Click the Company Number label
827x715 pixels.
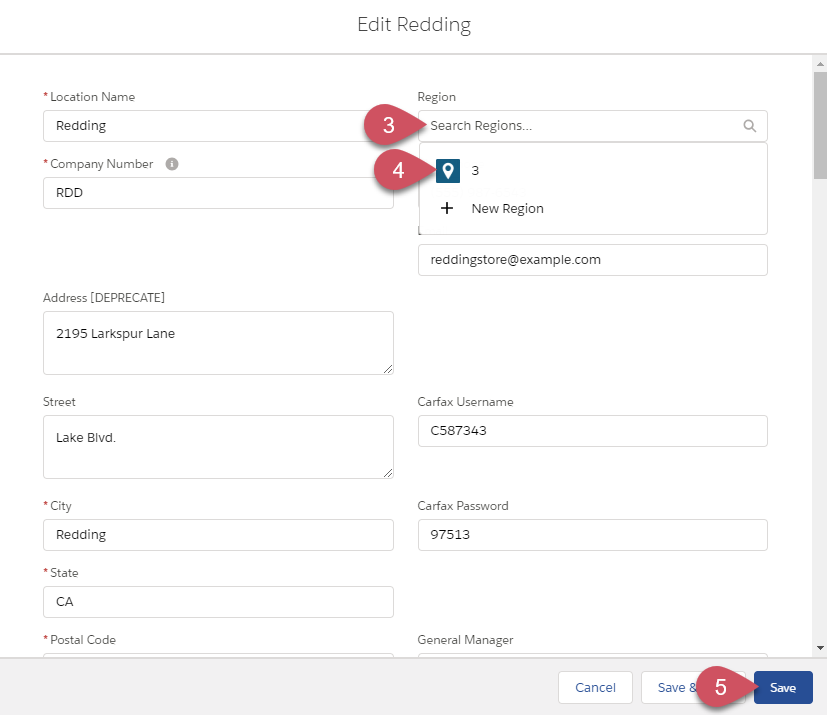click(x=102, y=164)
